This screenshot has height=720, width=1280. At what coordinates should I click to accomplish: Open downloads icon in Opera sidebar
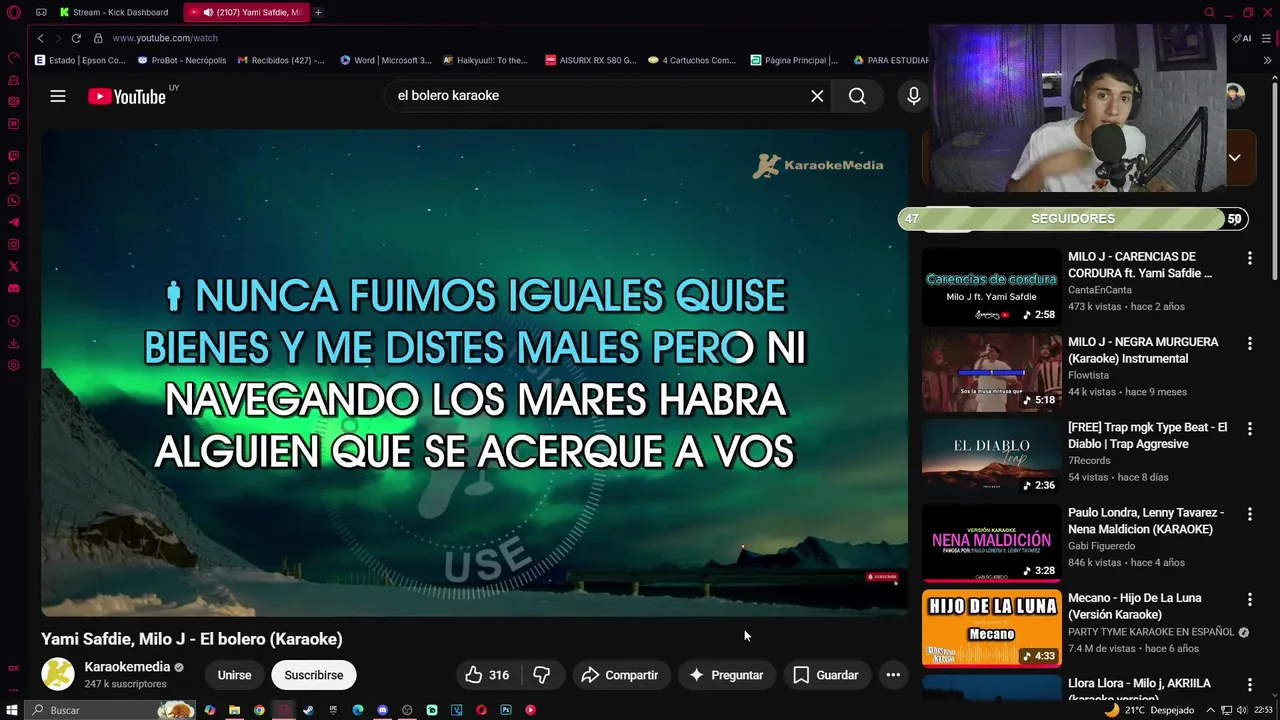pyautogui.click(x=14, y=343)
